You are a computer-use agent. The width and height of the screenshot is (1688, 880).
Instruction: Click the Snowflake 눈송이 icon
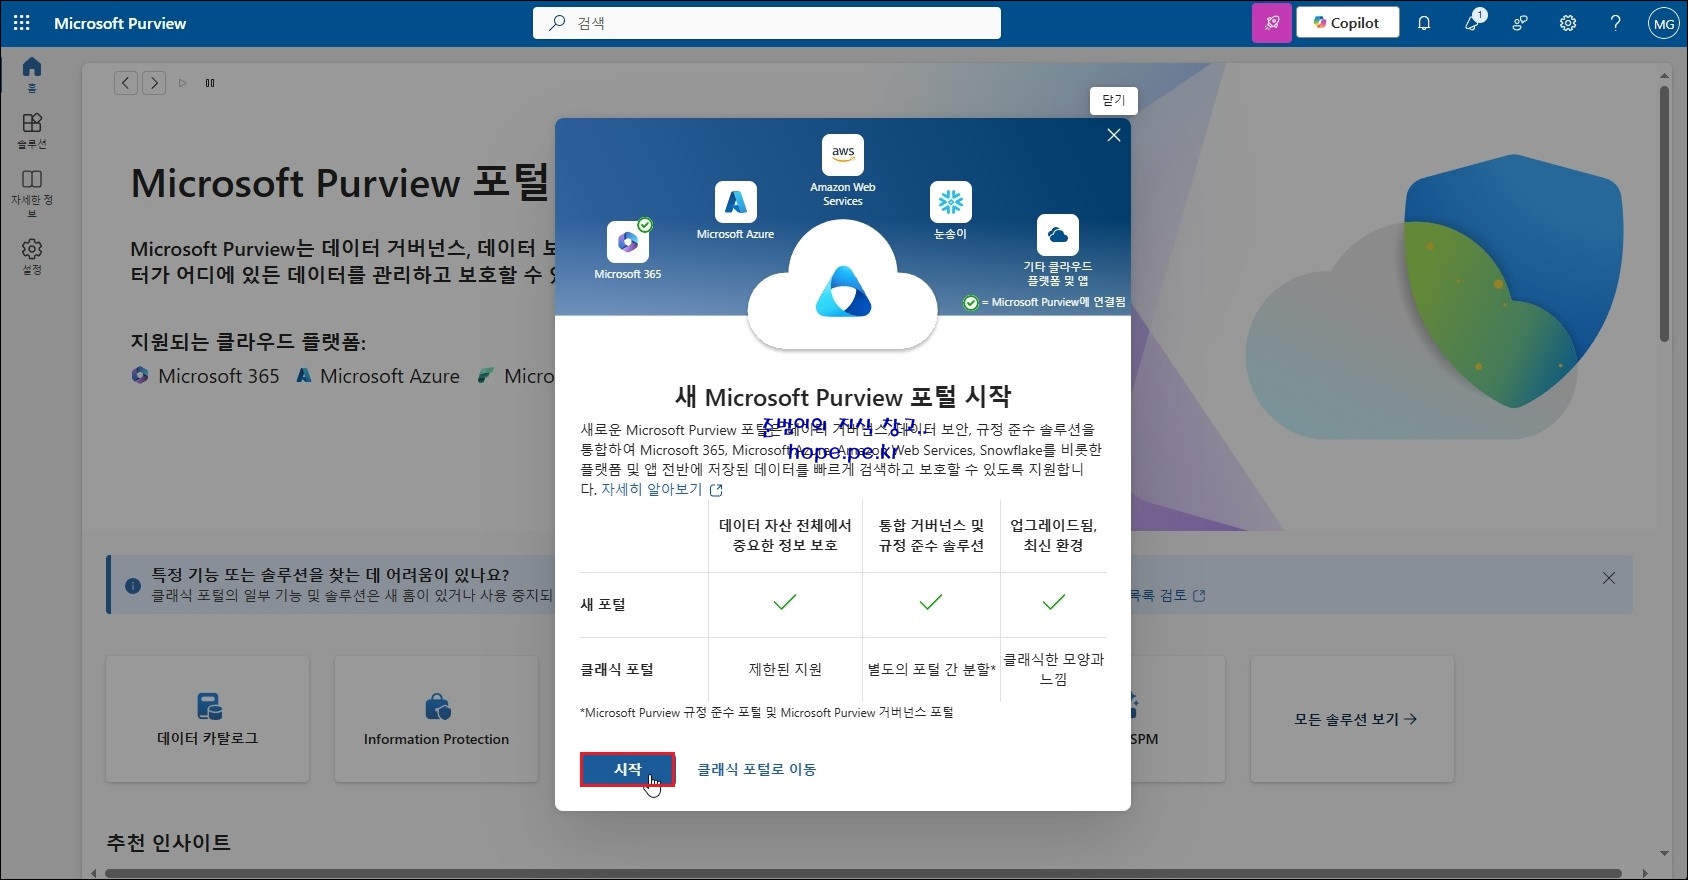[950, 202]
